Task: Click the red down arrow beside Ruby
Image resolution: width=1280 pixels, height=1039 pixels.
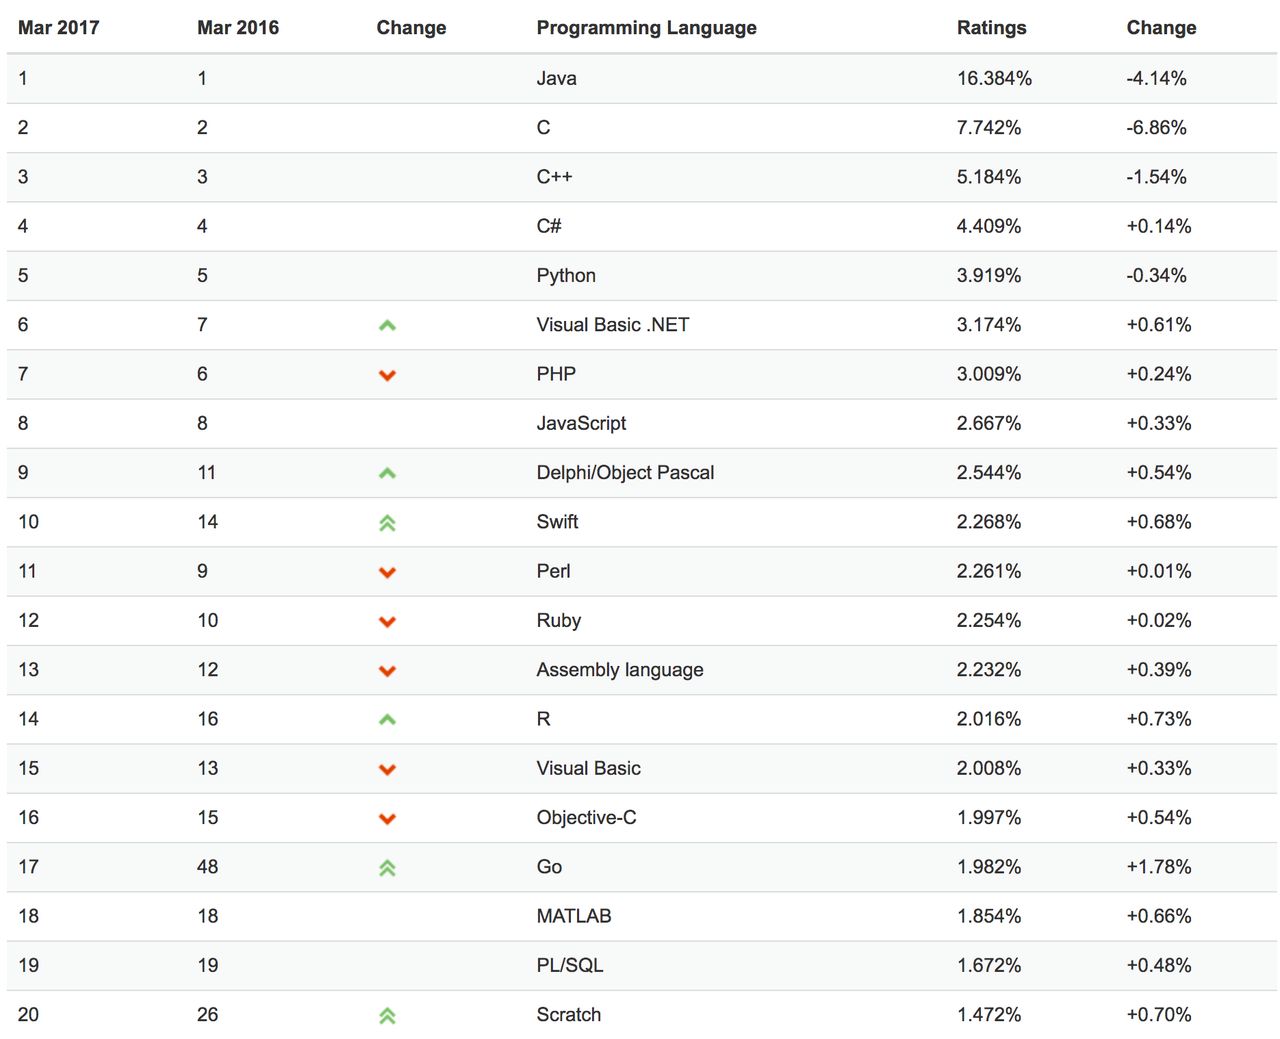Action: tap(387, 621)
